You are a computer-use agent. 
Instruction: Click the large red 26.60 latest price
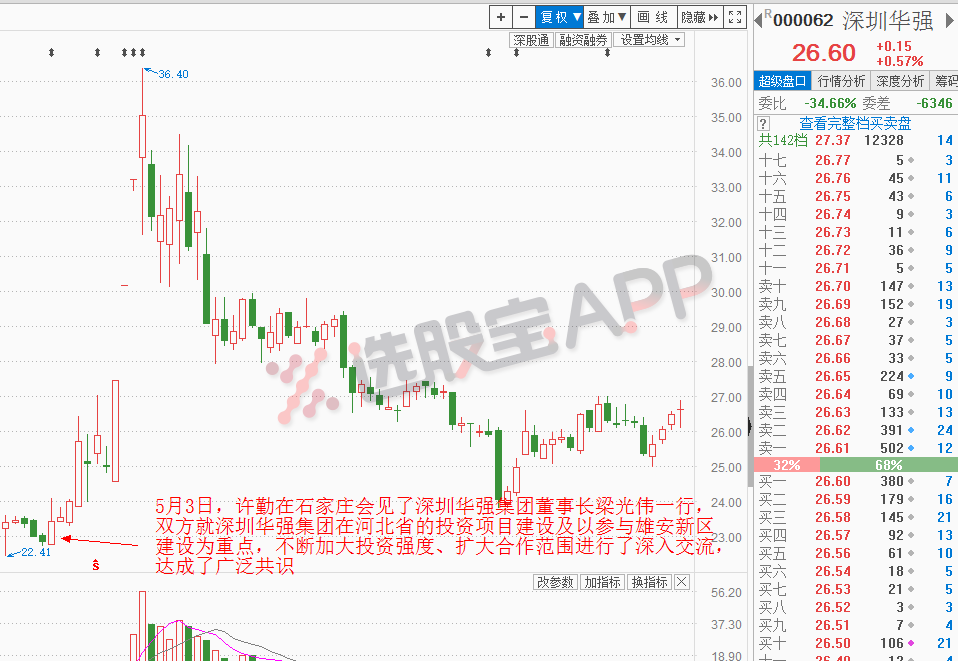824,53
